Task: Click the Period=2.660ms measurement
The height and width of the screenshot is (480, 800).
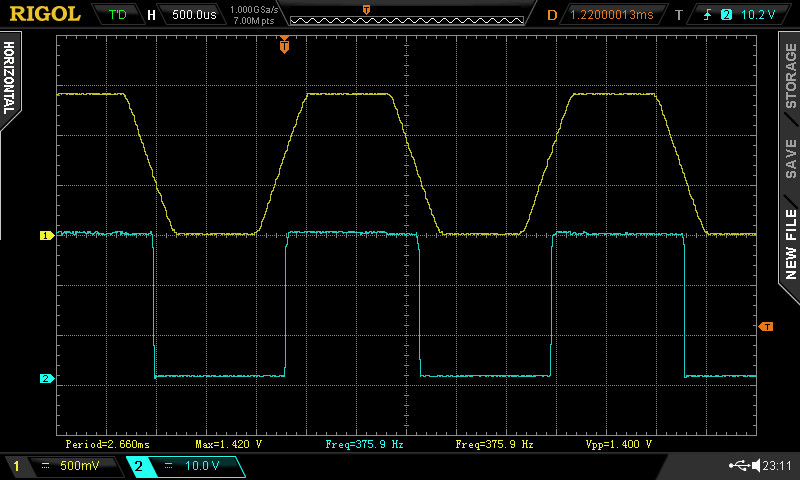Action: [107, 444]
